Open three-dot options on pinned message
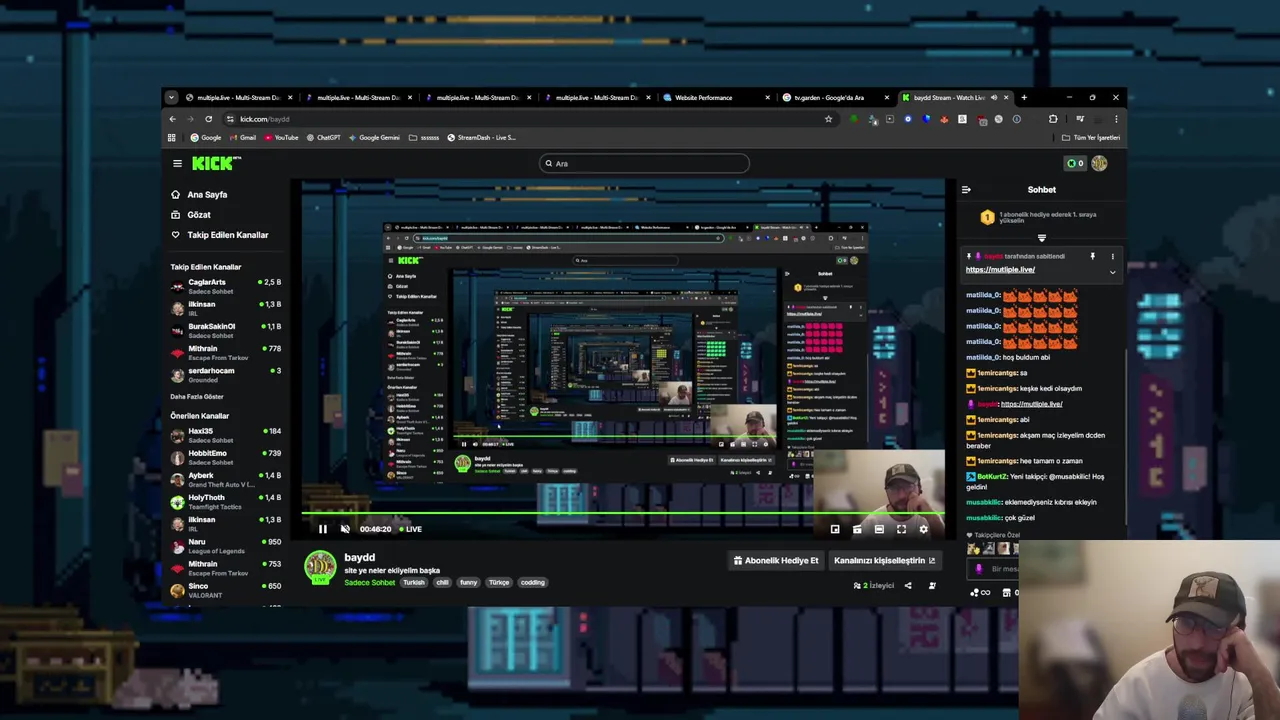The height and width of the screenshot is (720, 1280). [x=1112, y=256]
